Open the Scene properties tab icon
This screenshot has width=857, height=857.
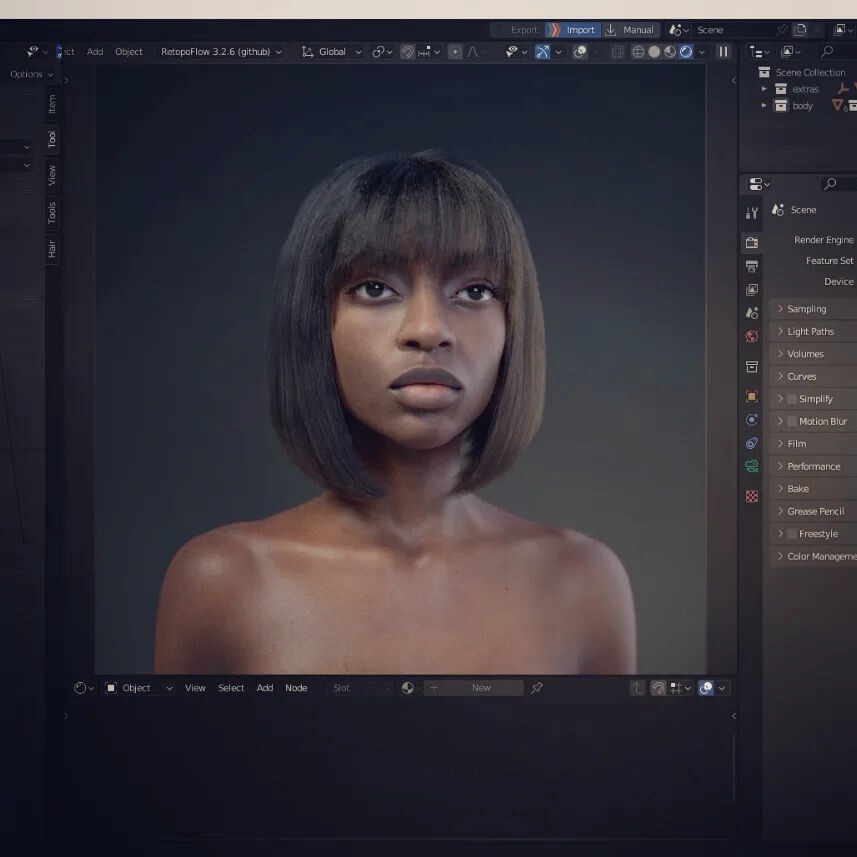752,313
